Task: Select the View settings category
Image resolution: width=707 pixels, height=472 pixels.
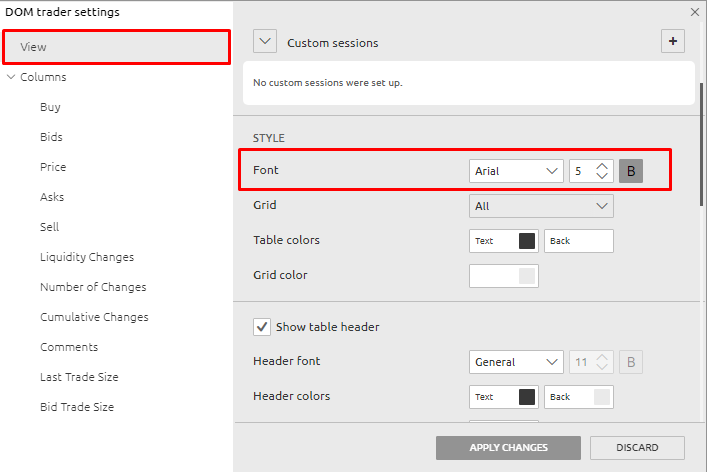Action: coord(116,47)
